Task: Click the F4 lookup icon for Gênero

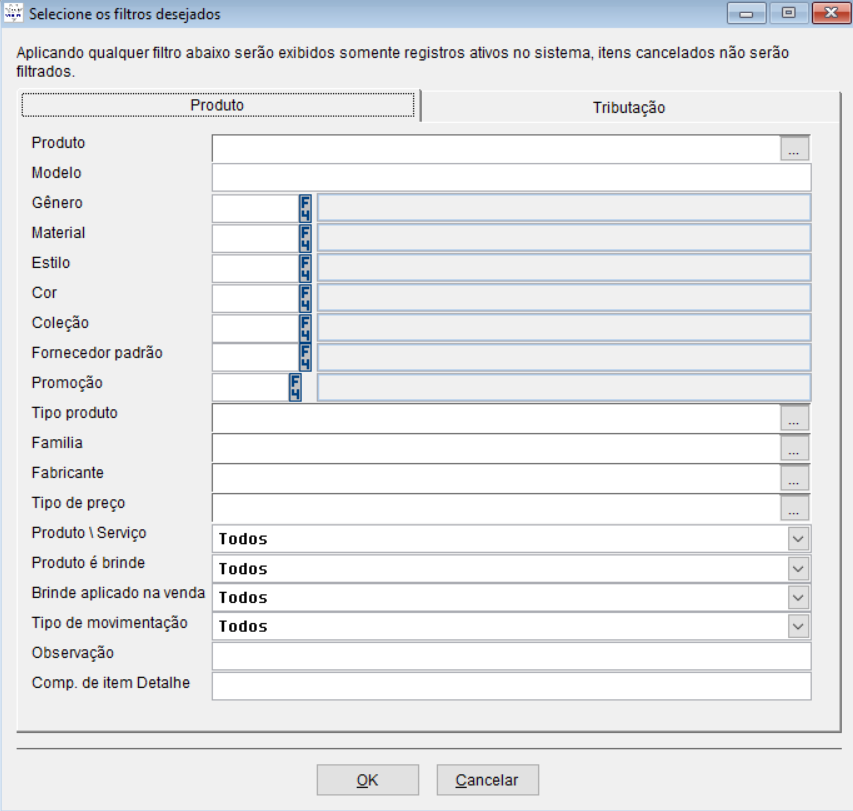Action: 305,208
